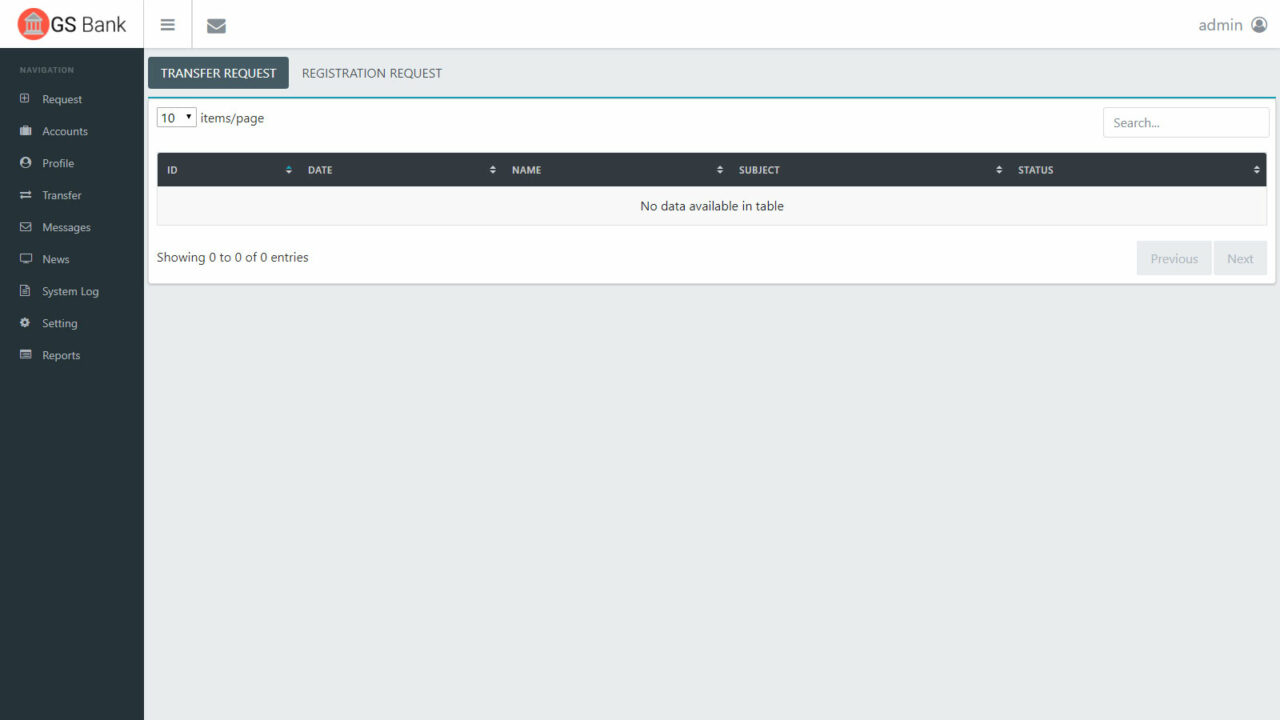Switch to the Registration Request tab

[371, 72]
